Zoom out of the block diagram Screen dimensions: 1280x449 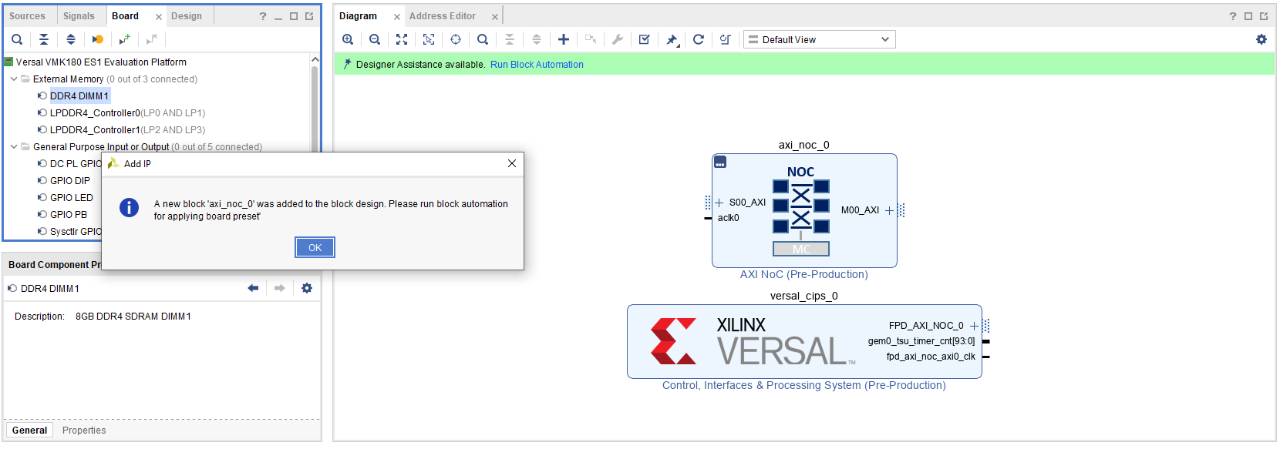click(x=374, y=39)
